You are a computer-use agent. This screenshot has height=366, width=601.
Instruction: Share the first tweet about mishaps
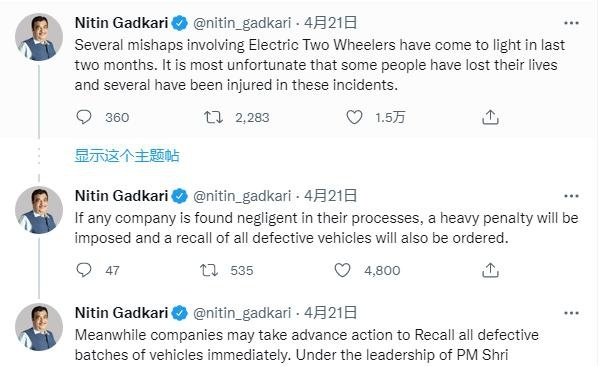[x=490, y=117]
